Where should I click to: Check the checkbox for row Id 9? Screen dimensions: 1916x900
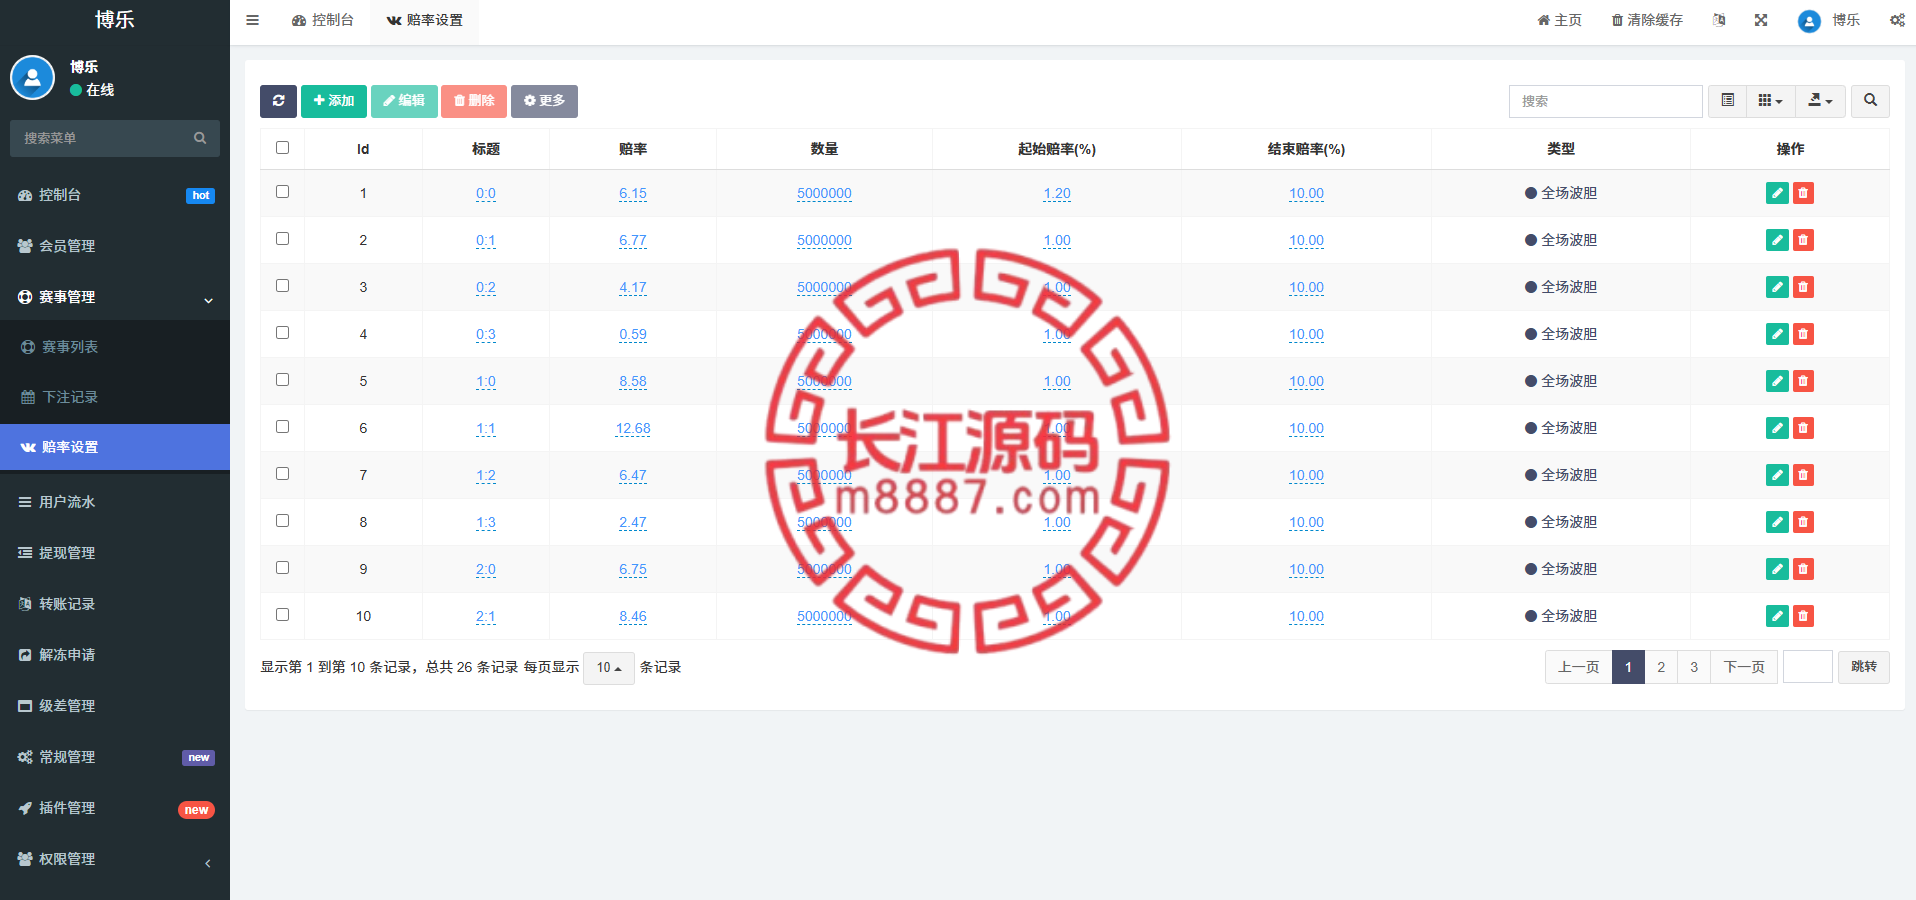(x=282, y=568)
